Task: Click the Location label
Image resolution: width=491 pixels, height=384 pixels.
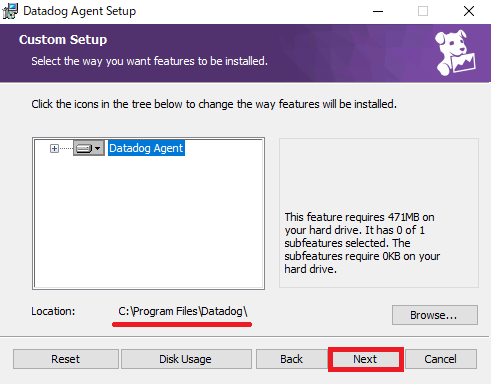Action: pyautogui.click(x=53, y=311)
